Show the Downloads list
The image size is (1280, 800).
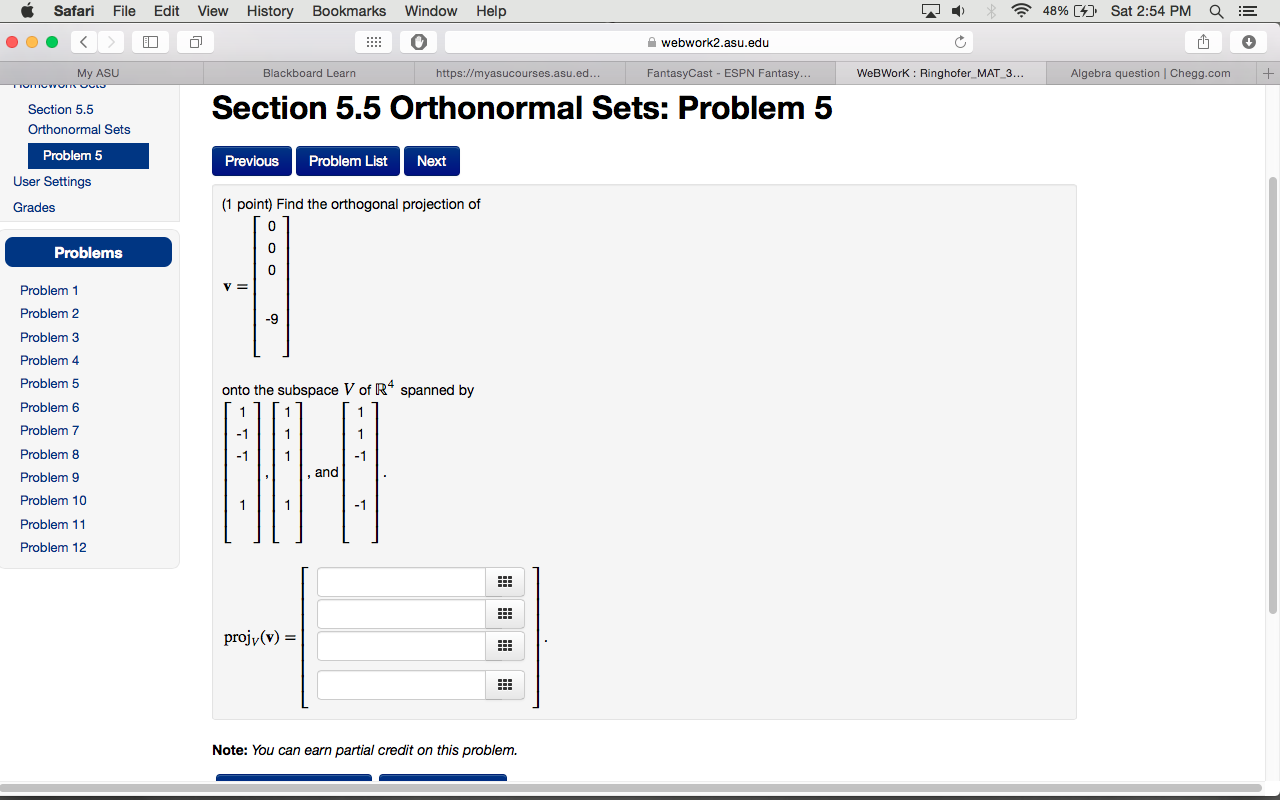click(1248, 42)
